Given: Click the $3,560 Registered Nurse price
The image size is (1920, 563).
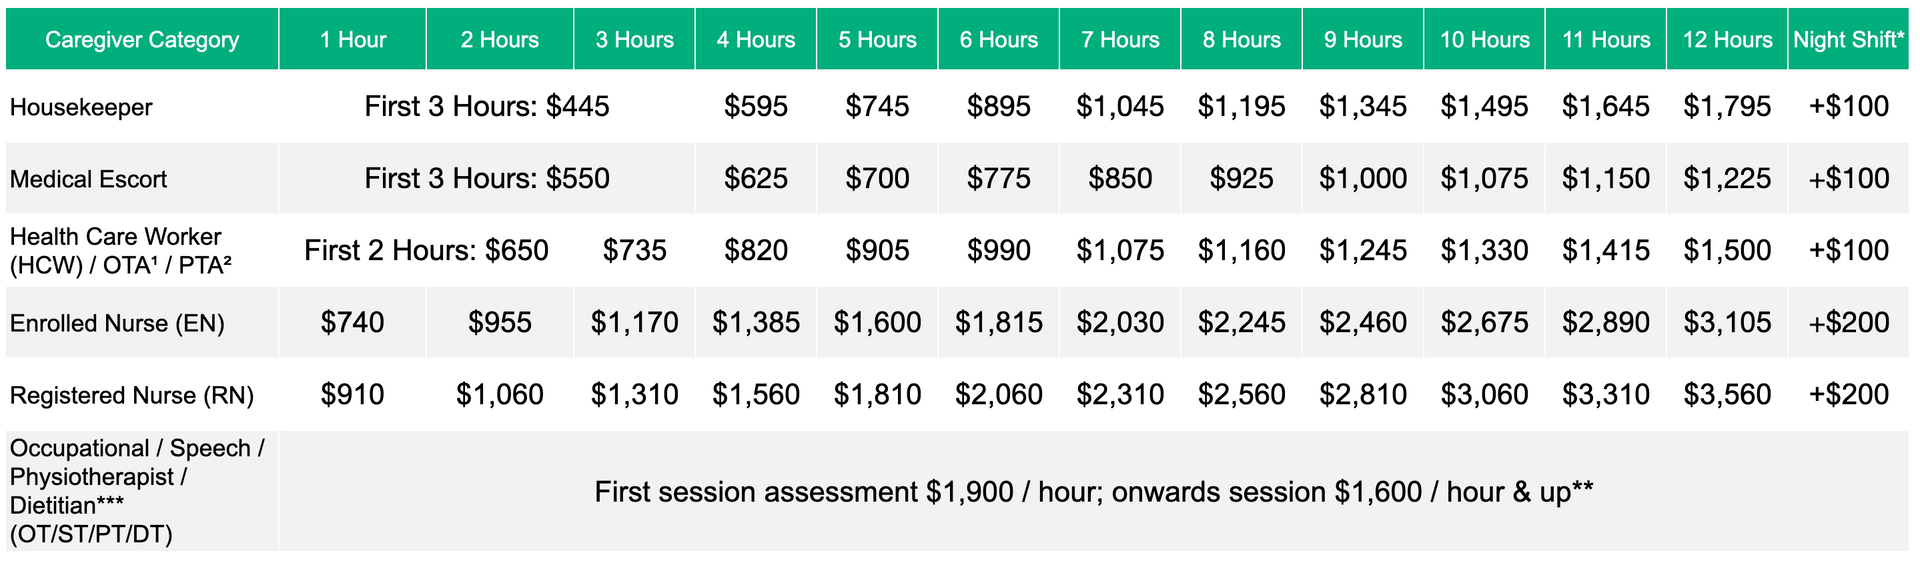Looking at the screenshot, I should 1727,395.
